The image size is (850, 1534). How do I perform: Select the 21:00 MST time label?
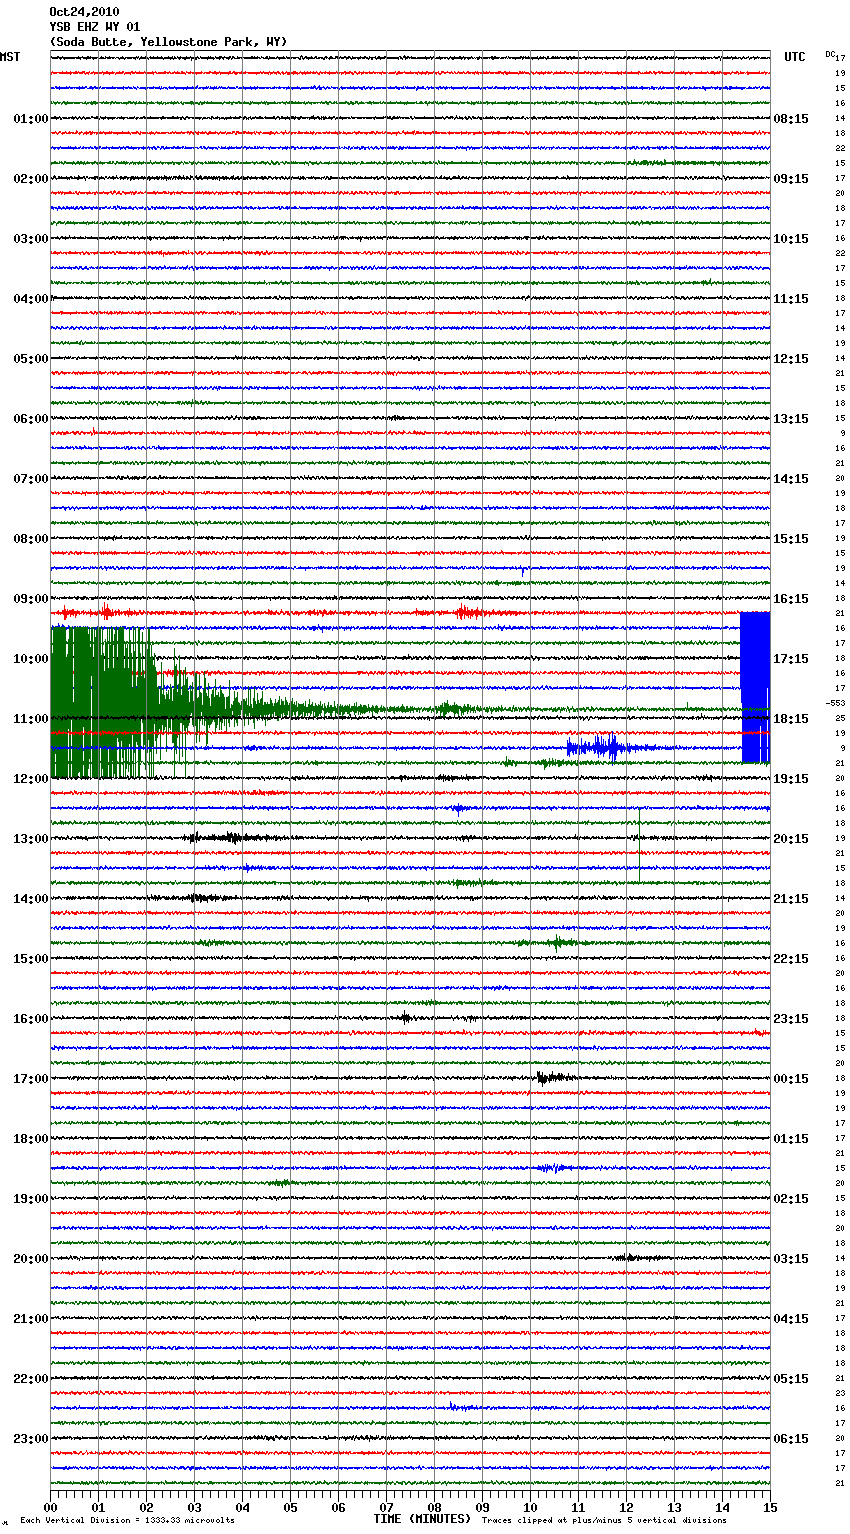[31, 1319]
